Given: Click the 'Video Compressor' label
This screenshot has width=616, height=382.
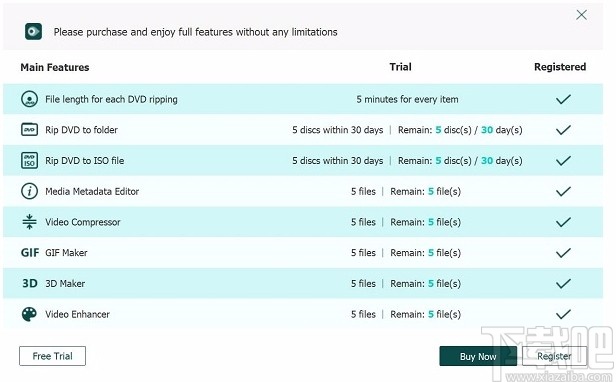Looking at the screenshot, I should tap(83, 222).
